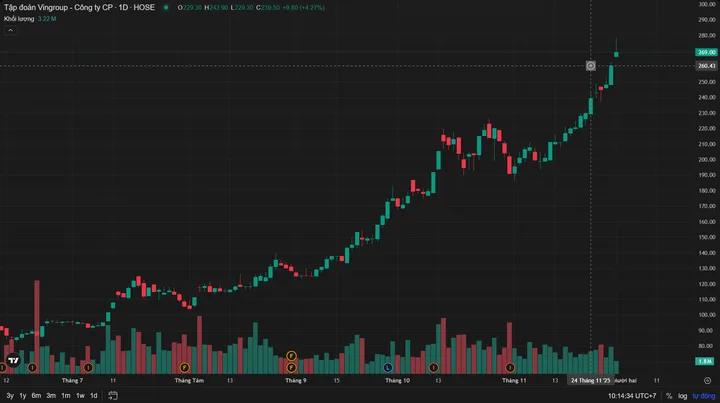The height and width of the screenshot is (403, 720).
Task: Select the 1m time range
Action: [x=66, y=395]
